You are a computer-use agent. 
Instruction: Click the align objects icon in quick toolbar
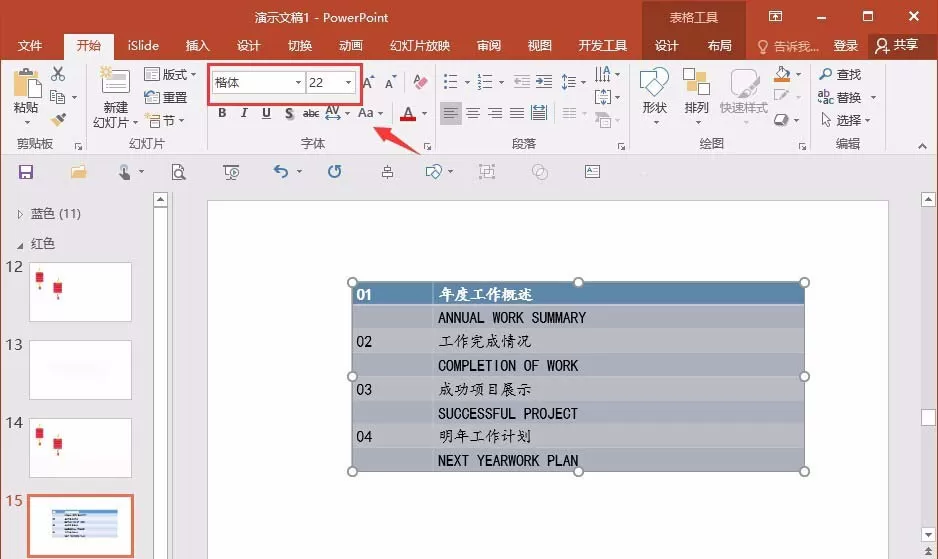[x=388, y=172]
